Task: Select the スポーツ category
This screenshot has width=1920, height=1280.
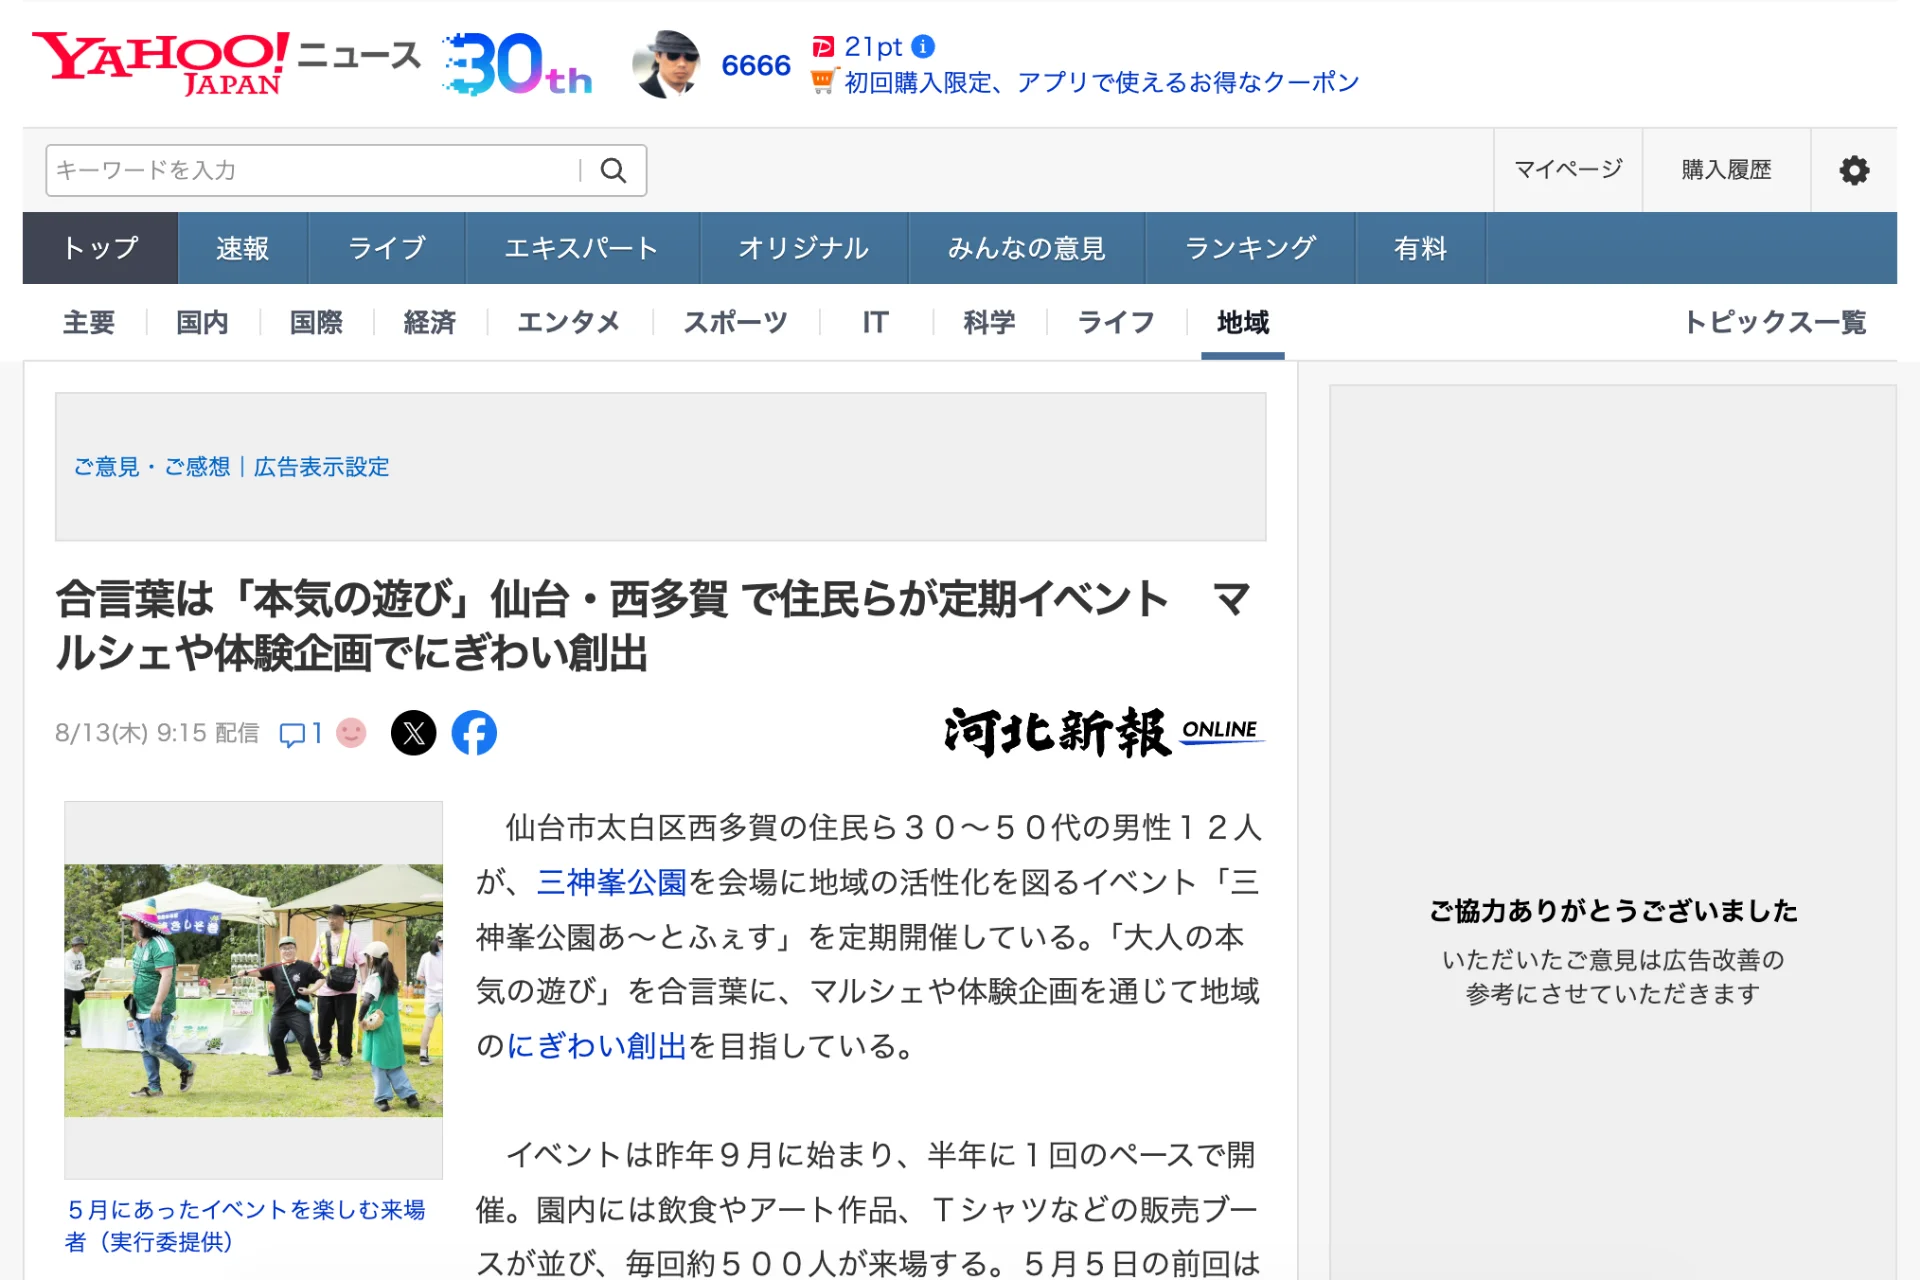Action: tap(736, 322)
